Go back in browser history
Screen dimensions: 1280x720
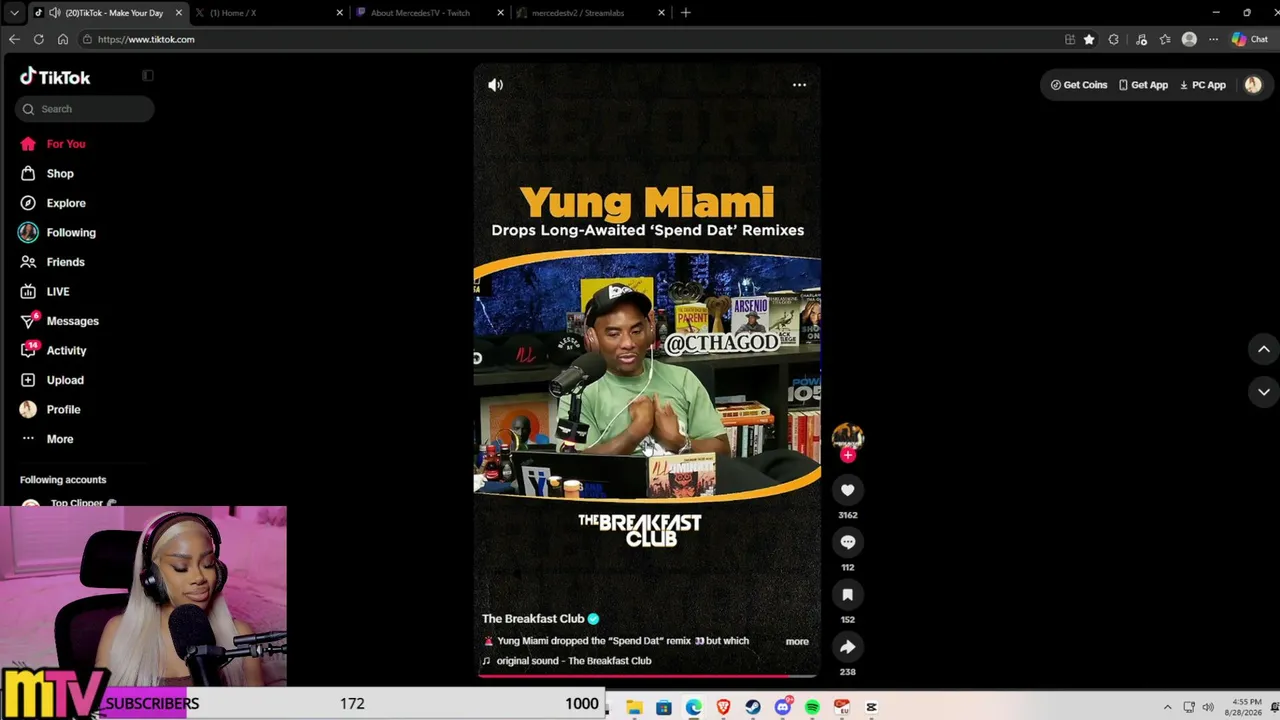[x=14, y=39]
